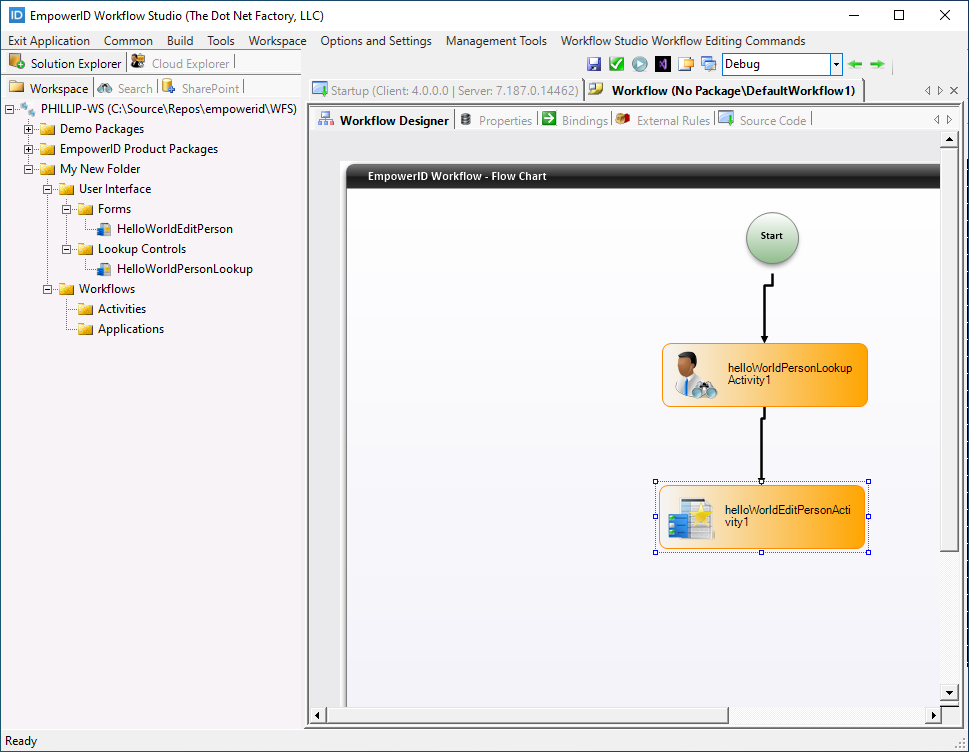Screen dimensions: 969x752
Task: Click the Save floppy disk icon
Action: tap(594, 64)
